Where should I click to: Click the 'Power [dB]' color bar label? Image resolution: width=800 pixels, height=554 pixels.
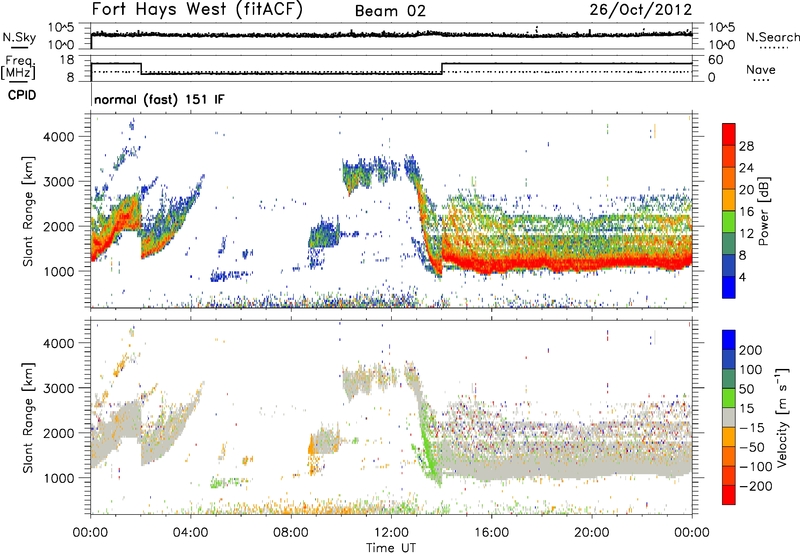click(x=763, y=211)
